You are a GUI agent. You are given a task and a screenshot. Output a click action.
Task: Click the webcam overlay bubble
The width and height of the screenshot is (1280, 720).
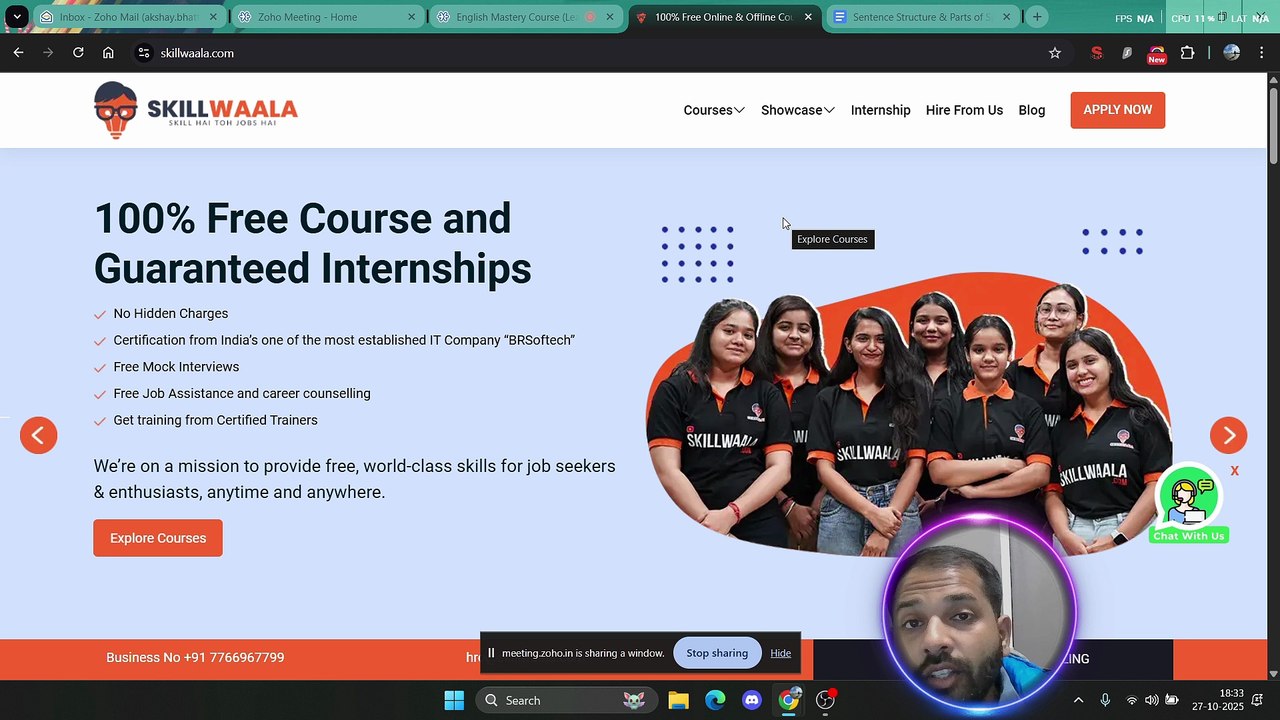pos(978,612)
